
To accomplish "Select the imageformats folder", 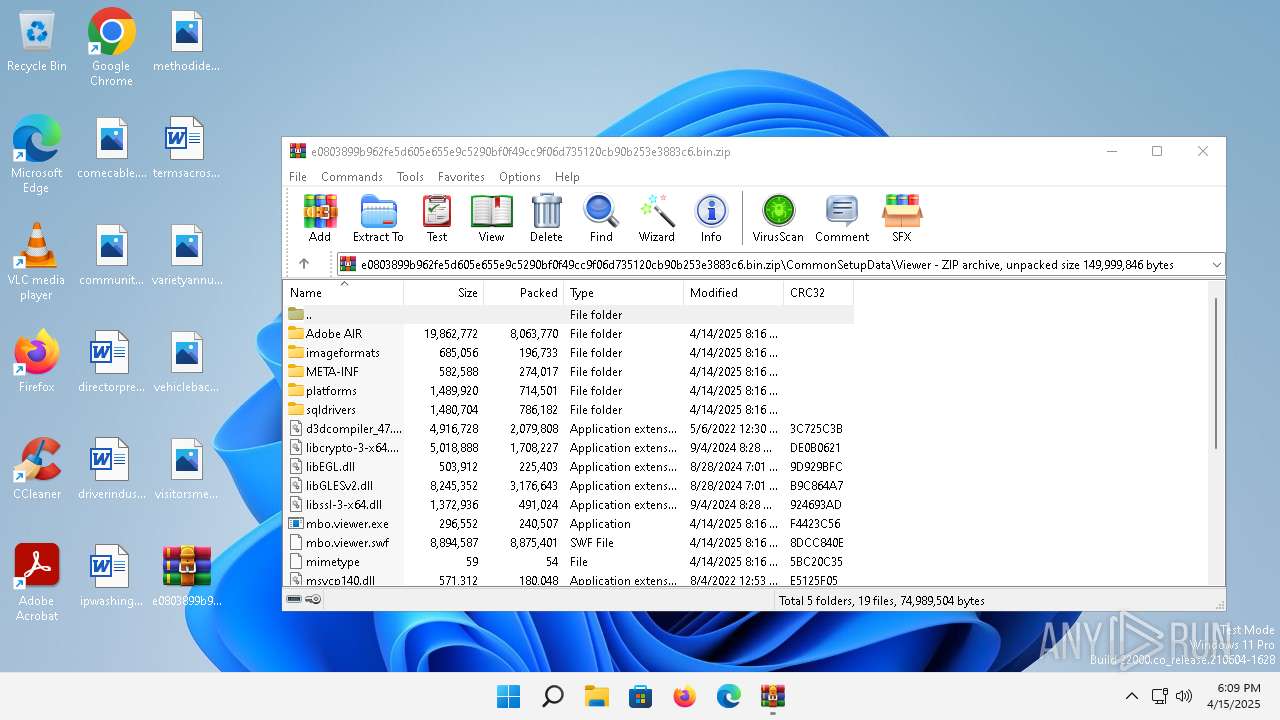I will pyautogui.click(x=569, y=352).
